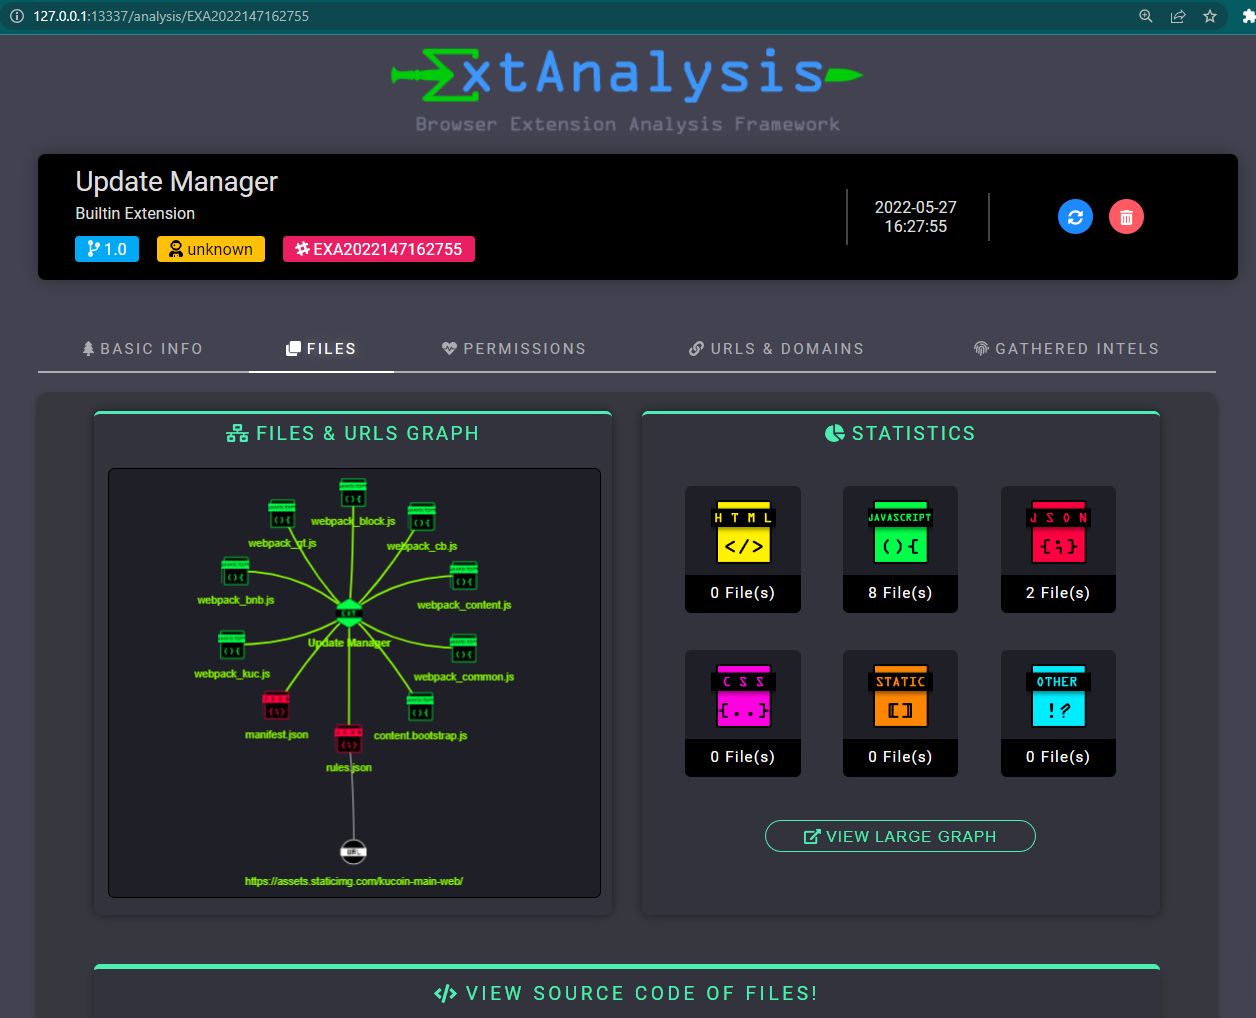Click the View Large Graph button
Viewport: 1256px width, 1018px height.
(x=900, y=836)
